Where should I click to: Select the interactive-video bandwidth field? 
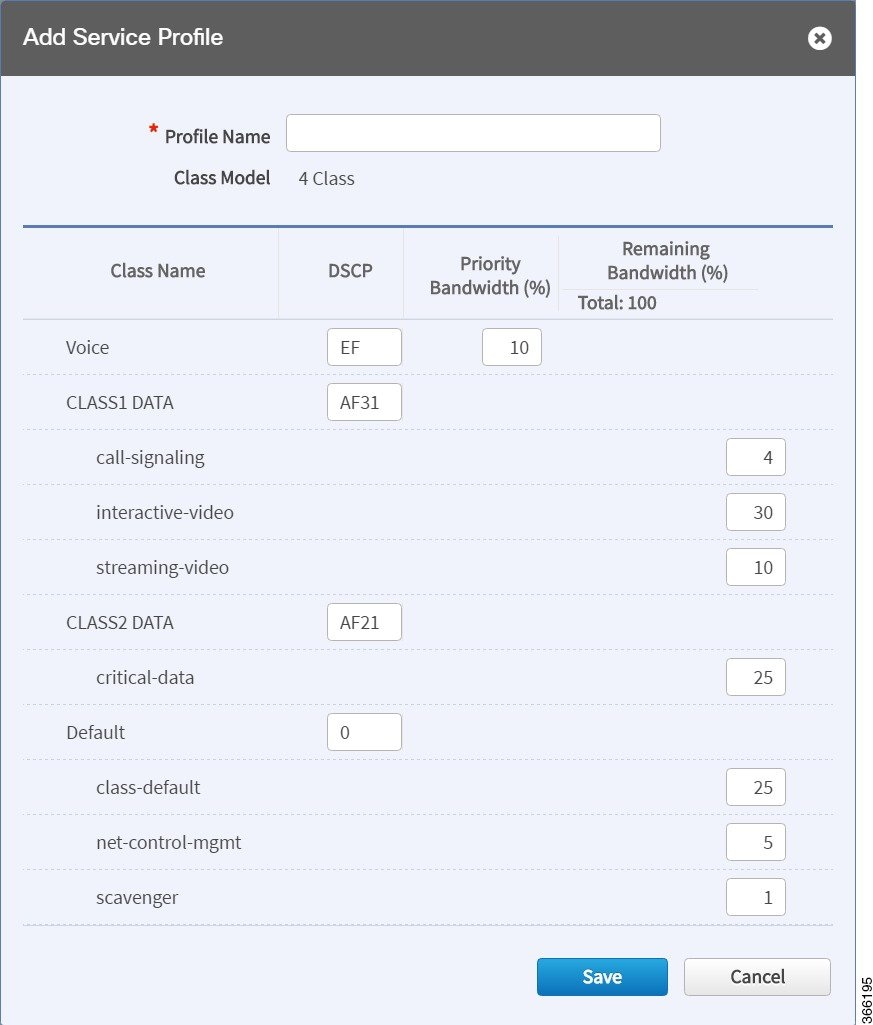[755, 512]
